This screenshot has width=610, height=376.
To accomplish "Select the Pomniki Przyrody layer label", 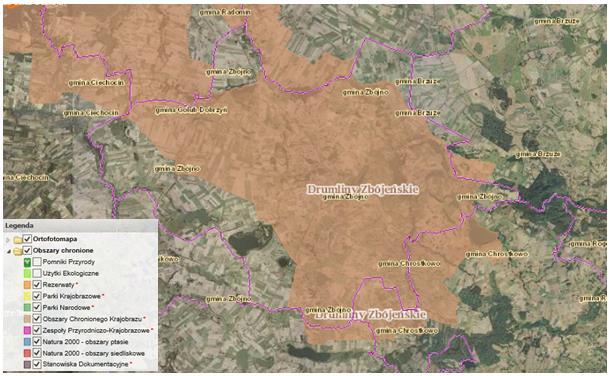I will (x=69, y=262).
